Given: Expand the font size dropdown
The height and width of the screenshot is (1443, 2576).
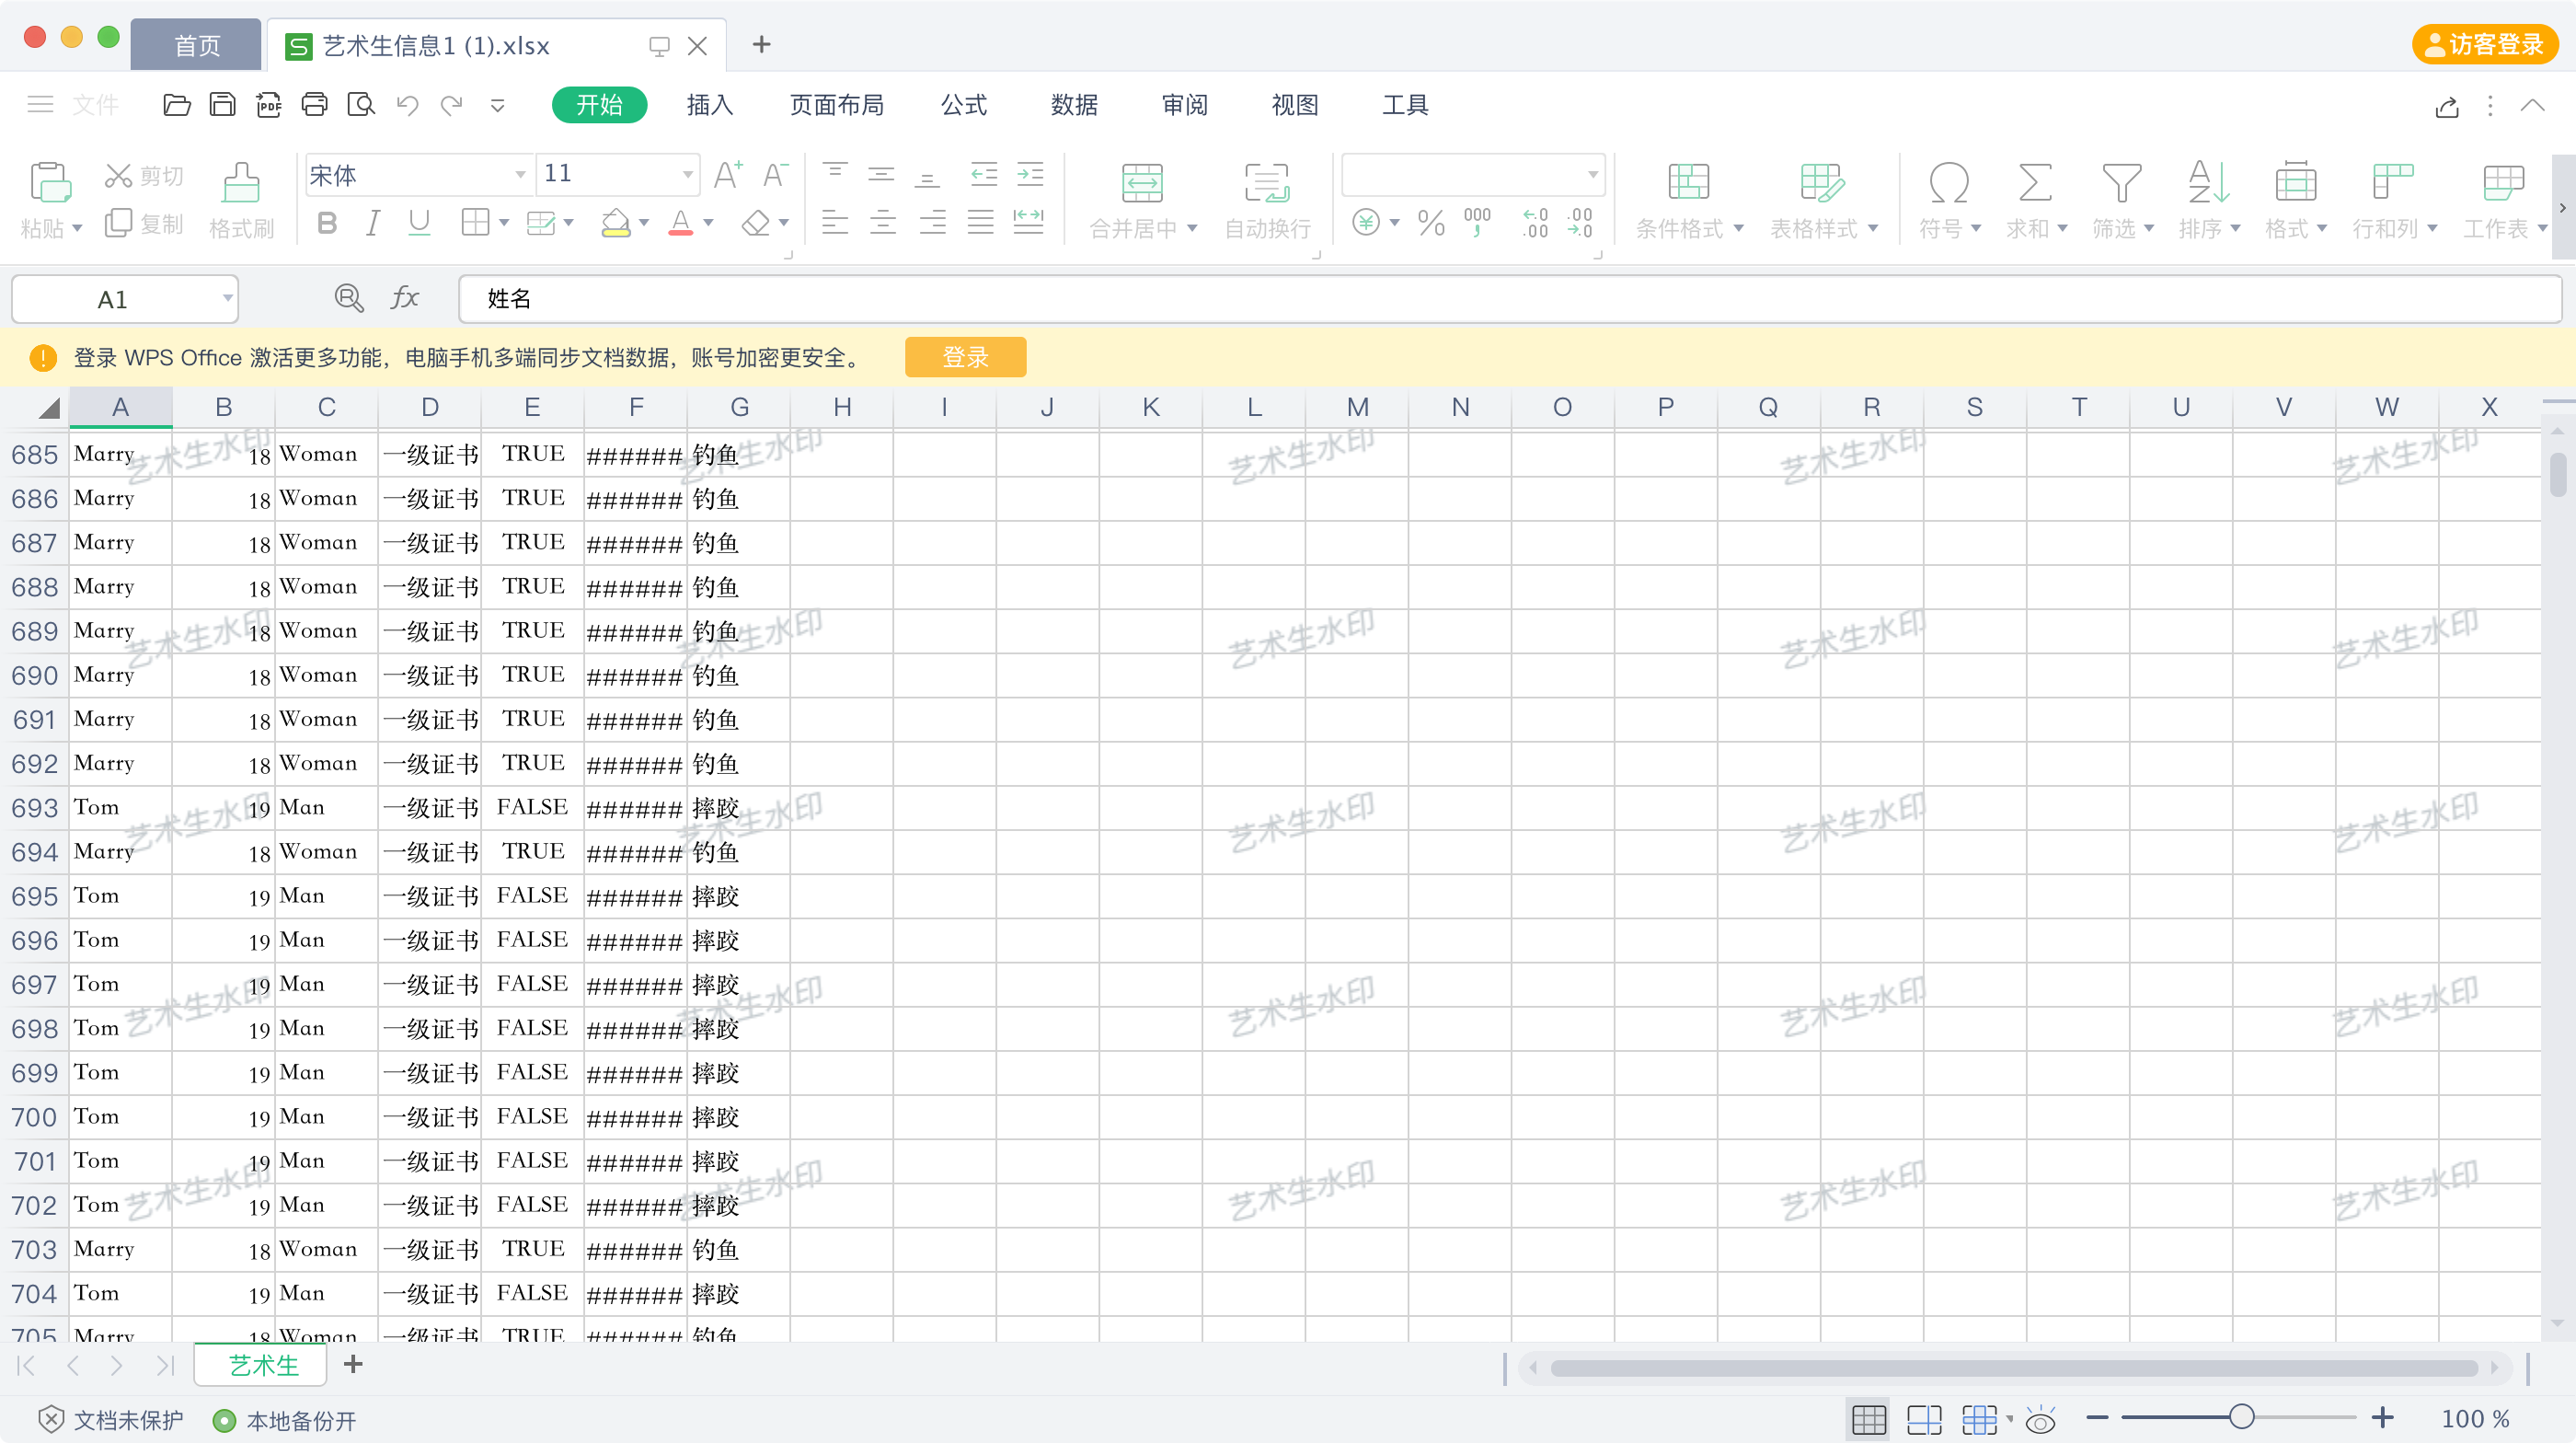Looking at the screenshot, I should point(687,175).
